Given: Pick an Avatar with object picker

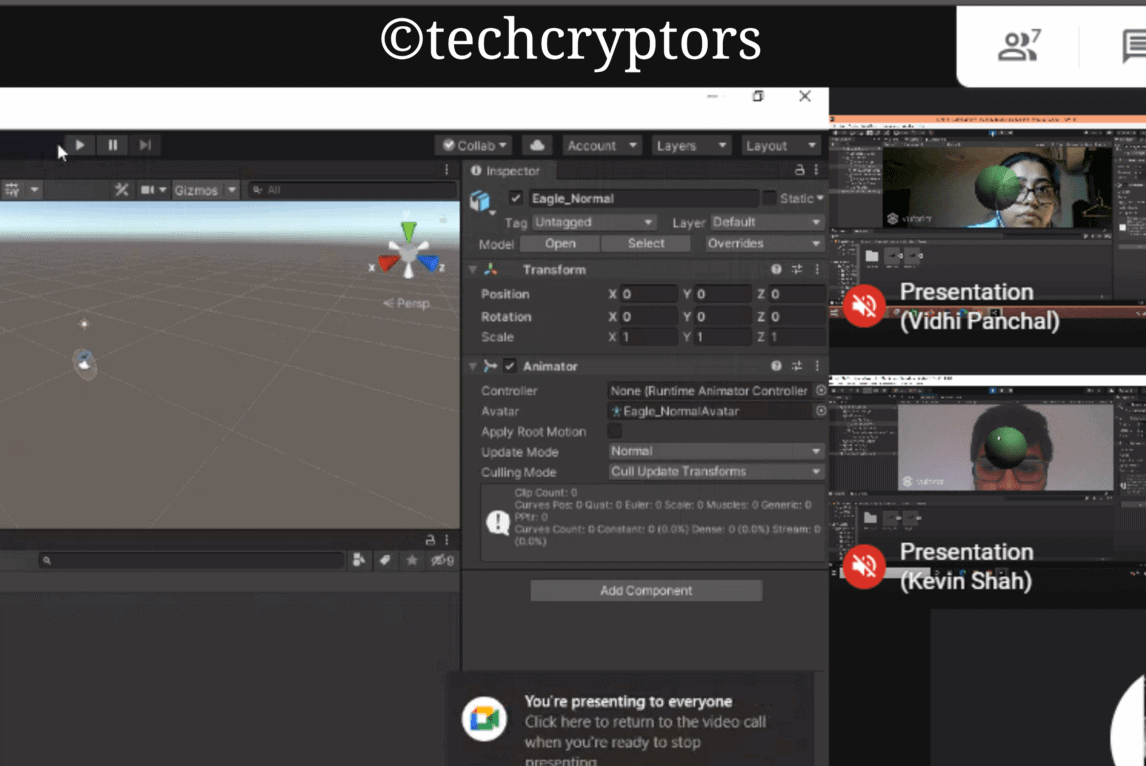Looking at the screenshot, I should [x=821, y=411].
